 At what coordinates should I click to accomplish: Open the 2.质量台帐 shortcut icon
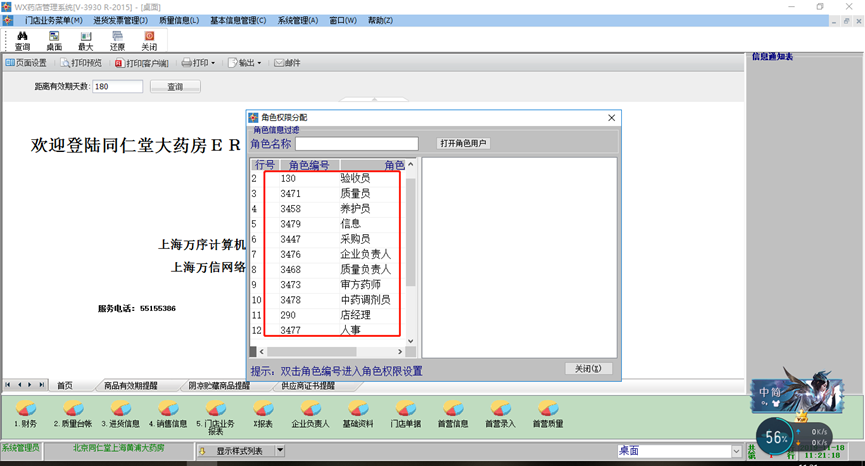click(x=73, y=414)
